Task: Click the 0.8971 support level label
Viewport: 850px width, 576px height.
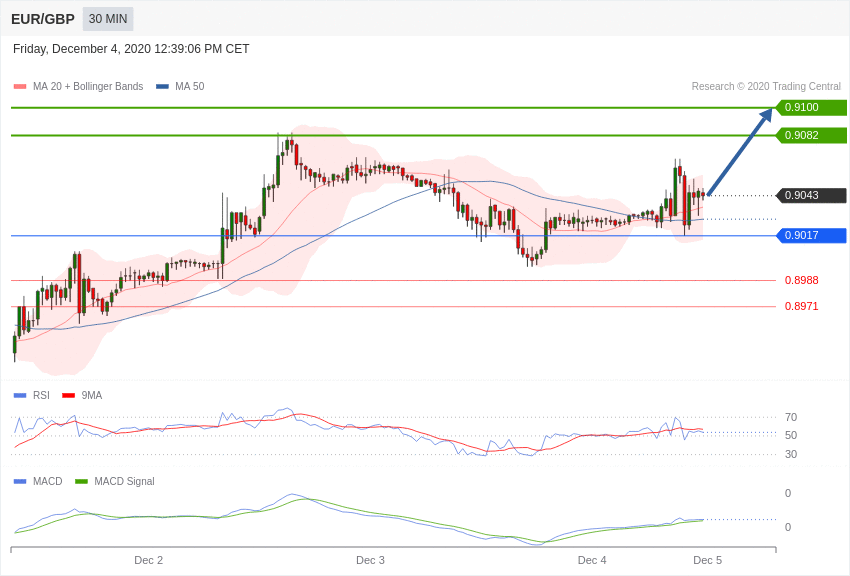Action: pos(802,306)
